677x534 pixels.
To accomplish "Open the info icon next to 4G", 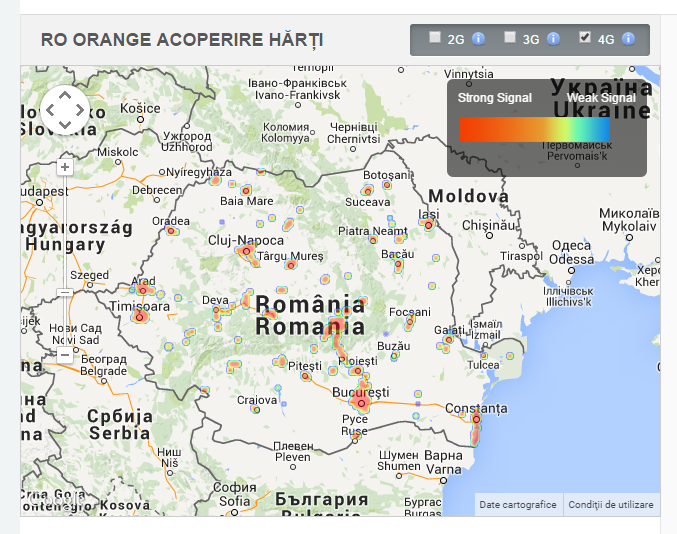I will 628,39.
